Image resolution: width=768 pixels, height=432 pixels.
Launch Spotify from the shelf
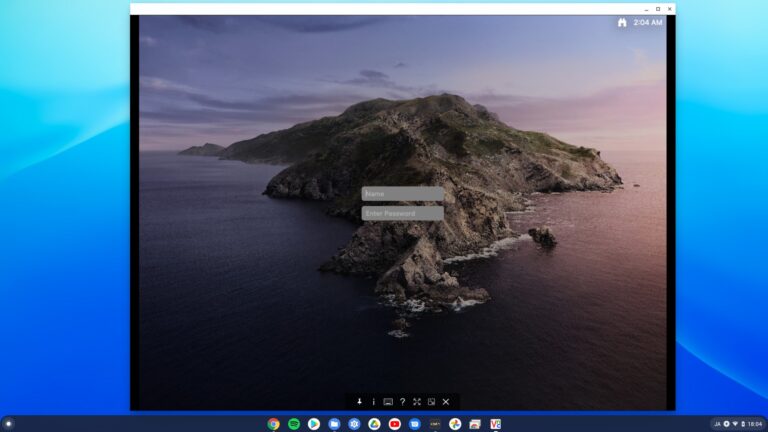point(294,424)
